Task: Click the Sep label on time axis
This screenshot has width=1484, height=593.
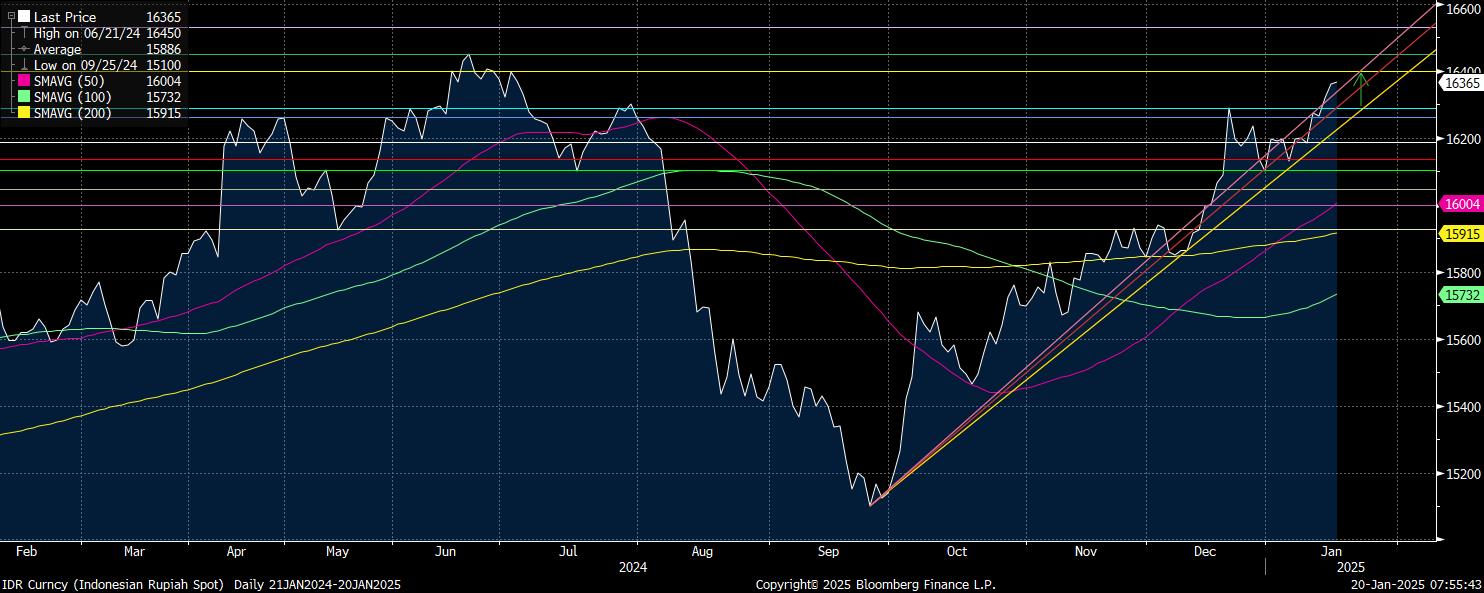Action: click(827, 551)
